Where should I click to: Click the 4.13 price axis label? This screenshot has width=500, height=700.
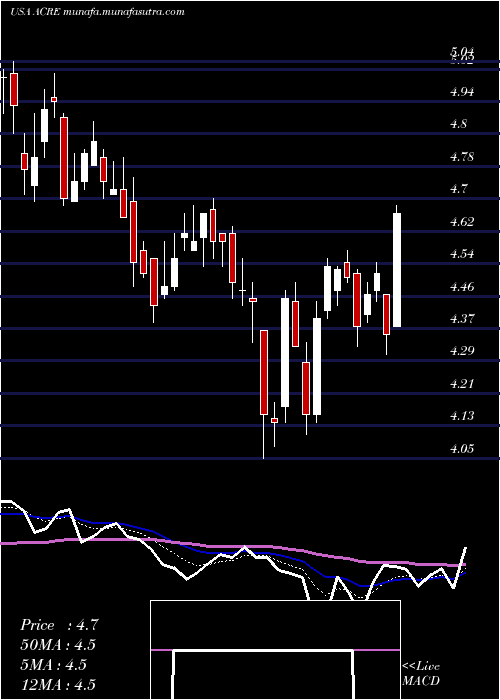(462, 416)
